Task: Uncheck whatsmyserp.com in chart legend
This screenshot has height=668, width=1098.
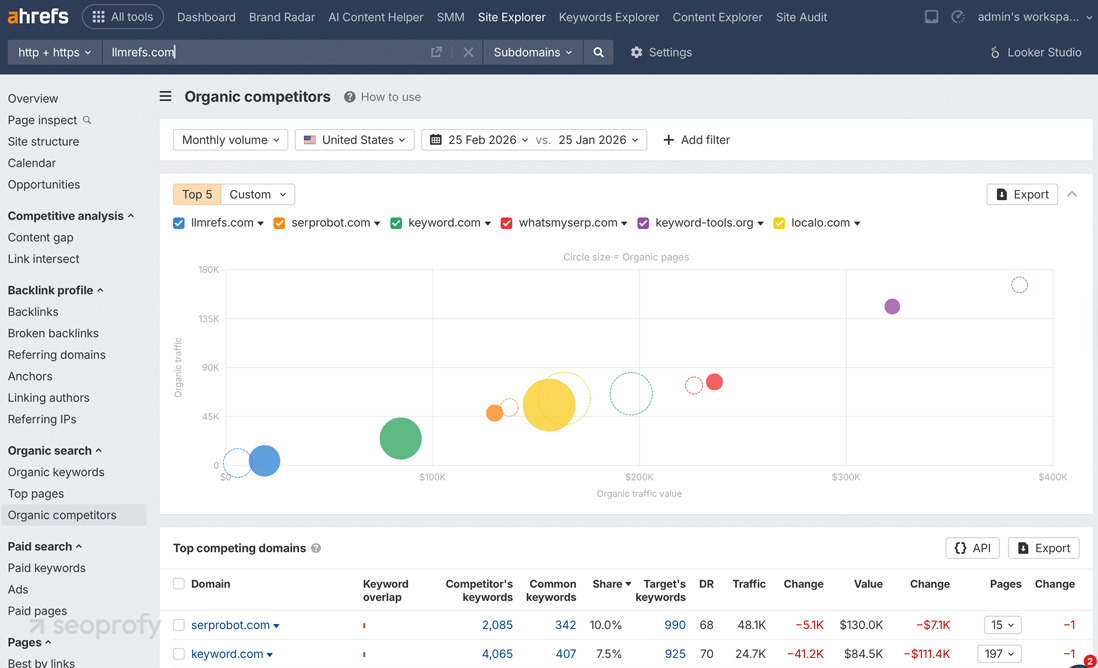Action: pos(506,223)
